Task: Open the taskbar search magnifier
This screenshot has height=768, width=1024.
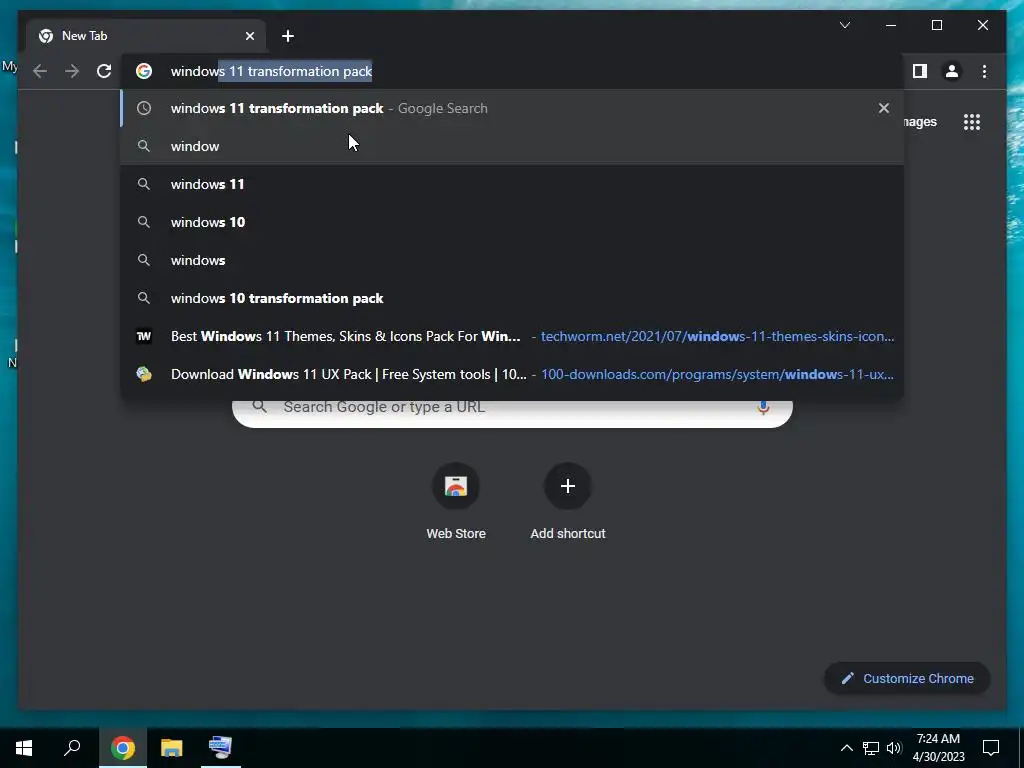Action: coord(72,748)
